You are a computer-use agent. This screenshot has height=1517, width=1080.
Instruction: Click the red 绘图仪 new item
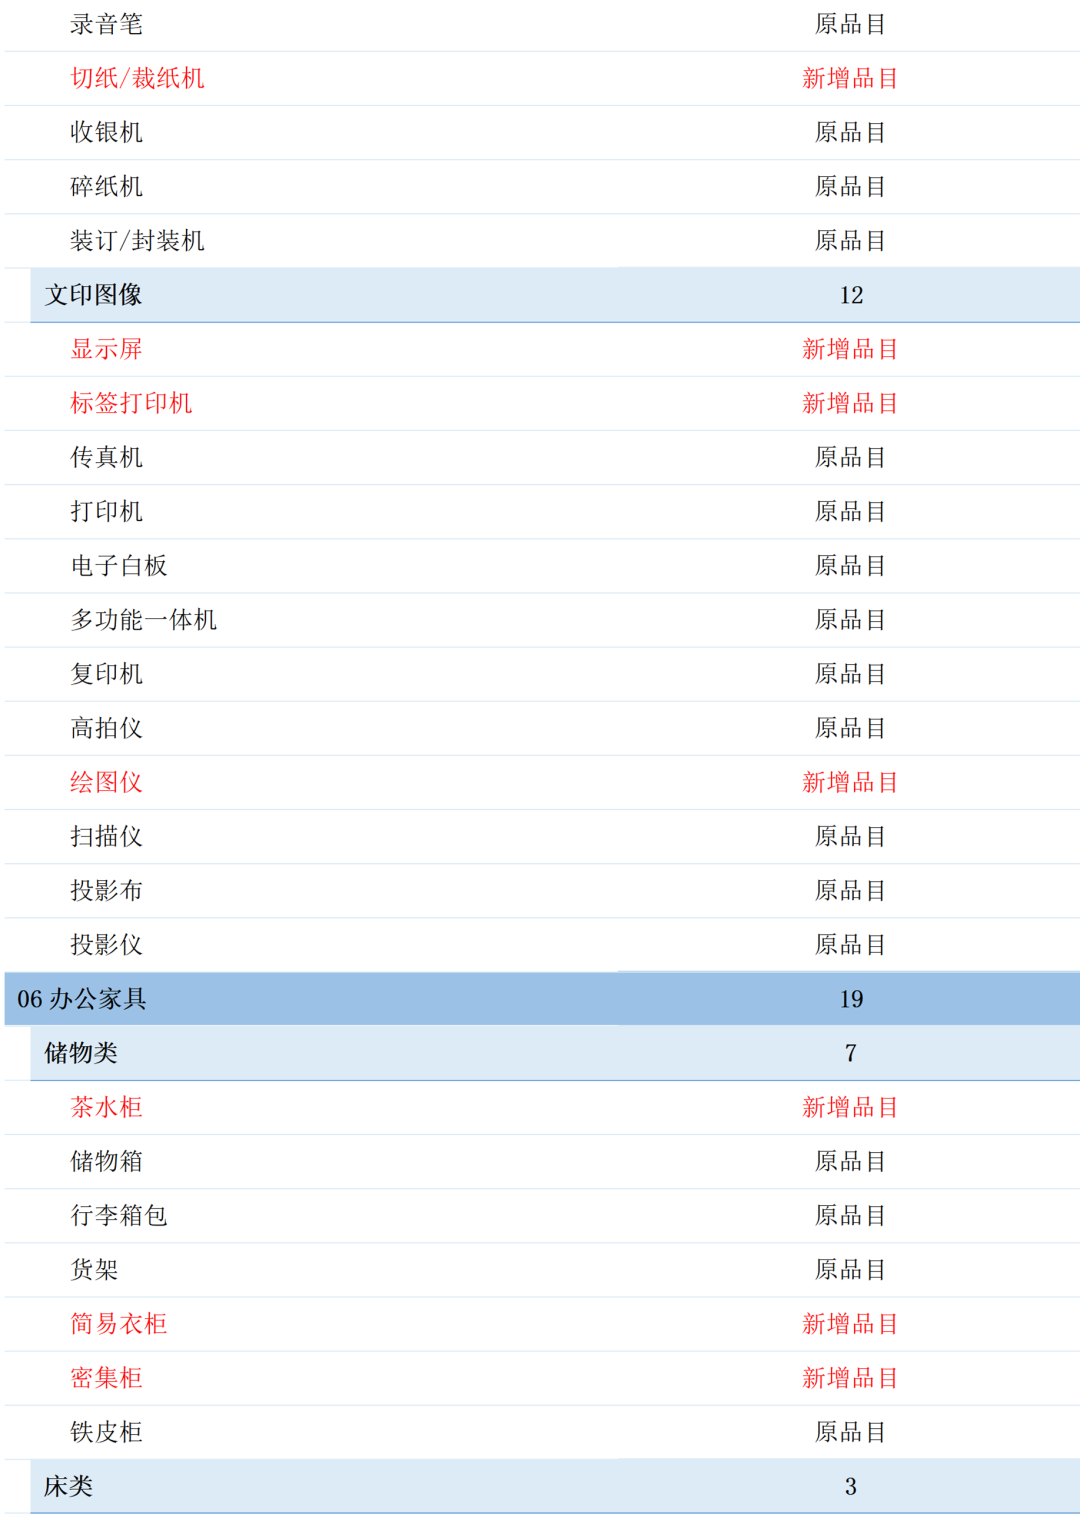point(104,783)
